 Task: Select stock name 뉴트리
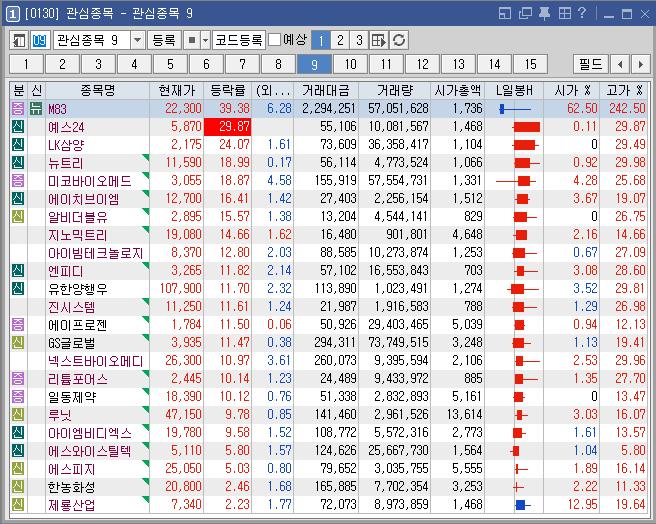click(66, 163)
